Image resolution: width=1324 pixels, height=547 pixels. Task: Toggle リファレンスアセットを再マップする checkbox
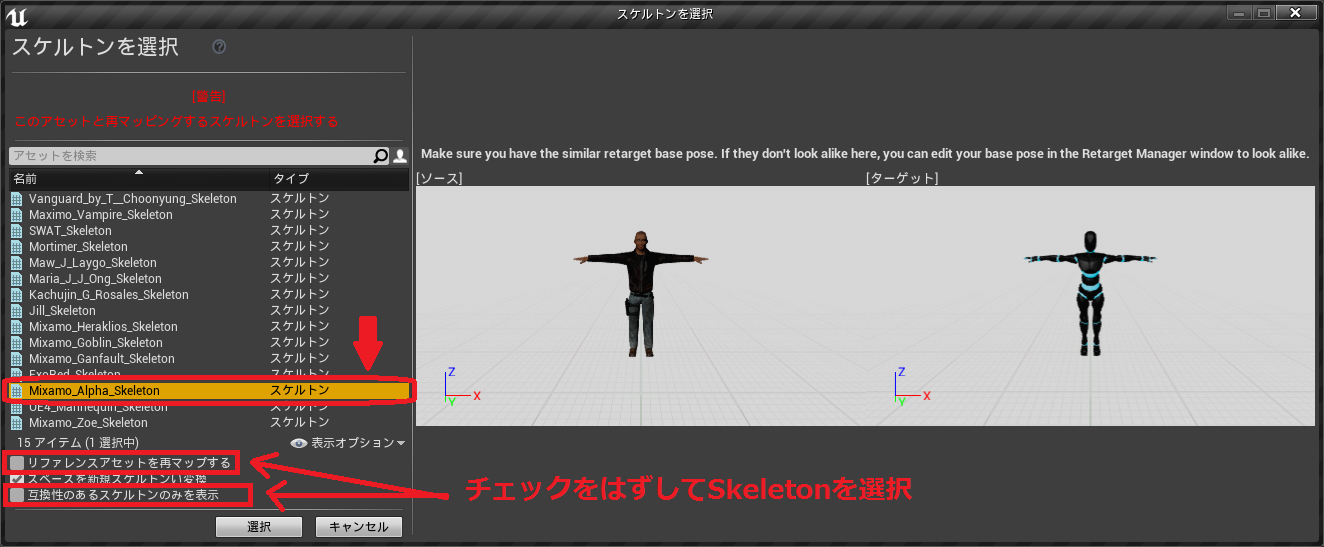pos(17,463)
